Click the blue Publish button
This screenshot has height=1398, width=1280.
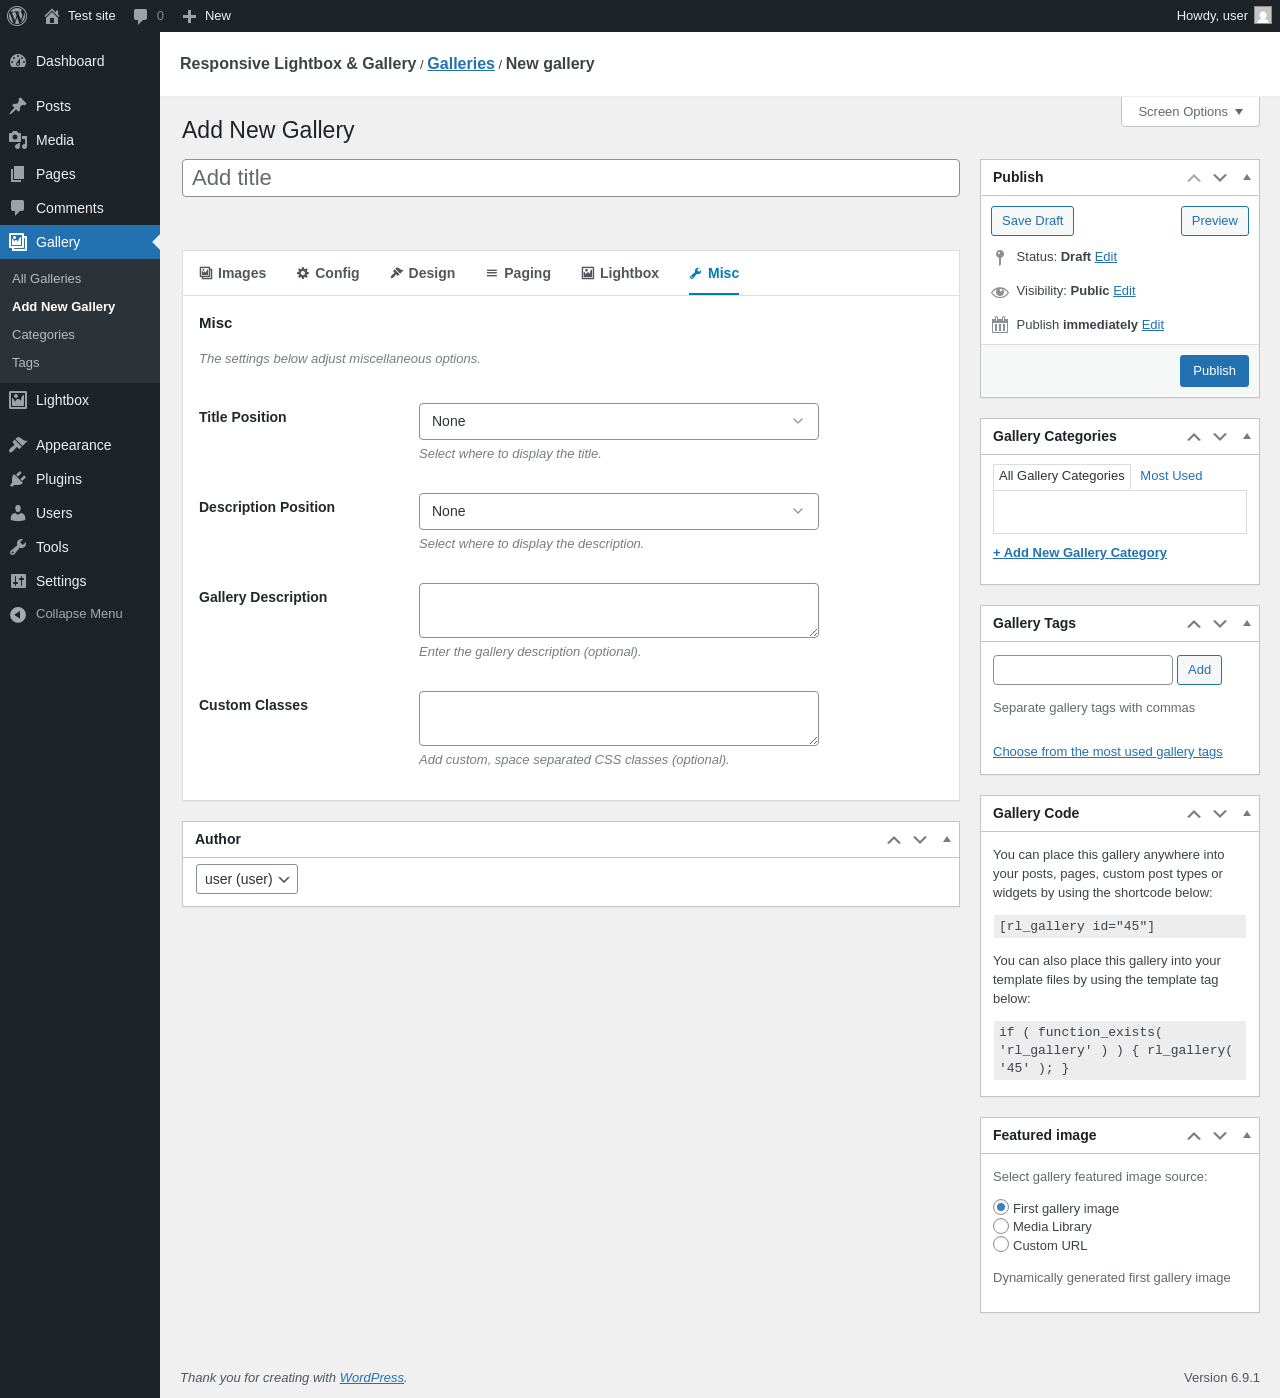(x=1214, y=371)
